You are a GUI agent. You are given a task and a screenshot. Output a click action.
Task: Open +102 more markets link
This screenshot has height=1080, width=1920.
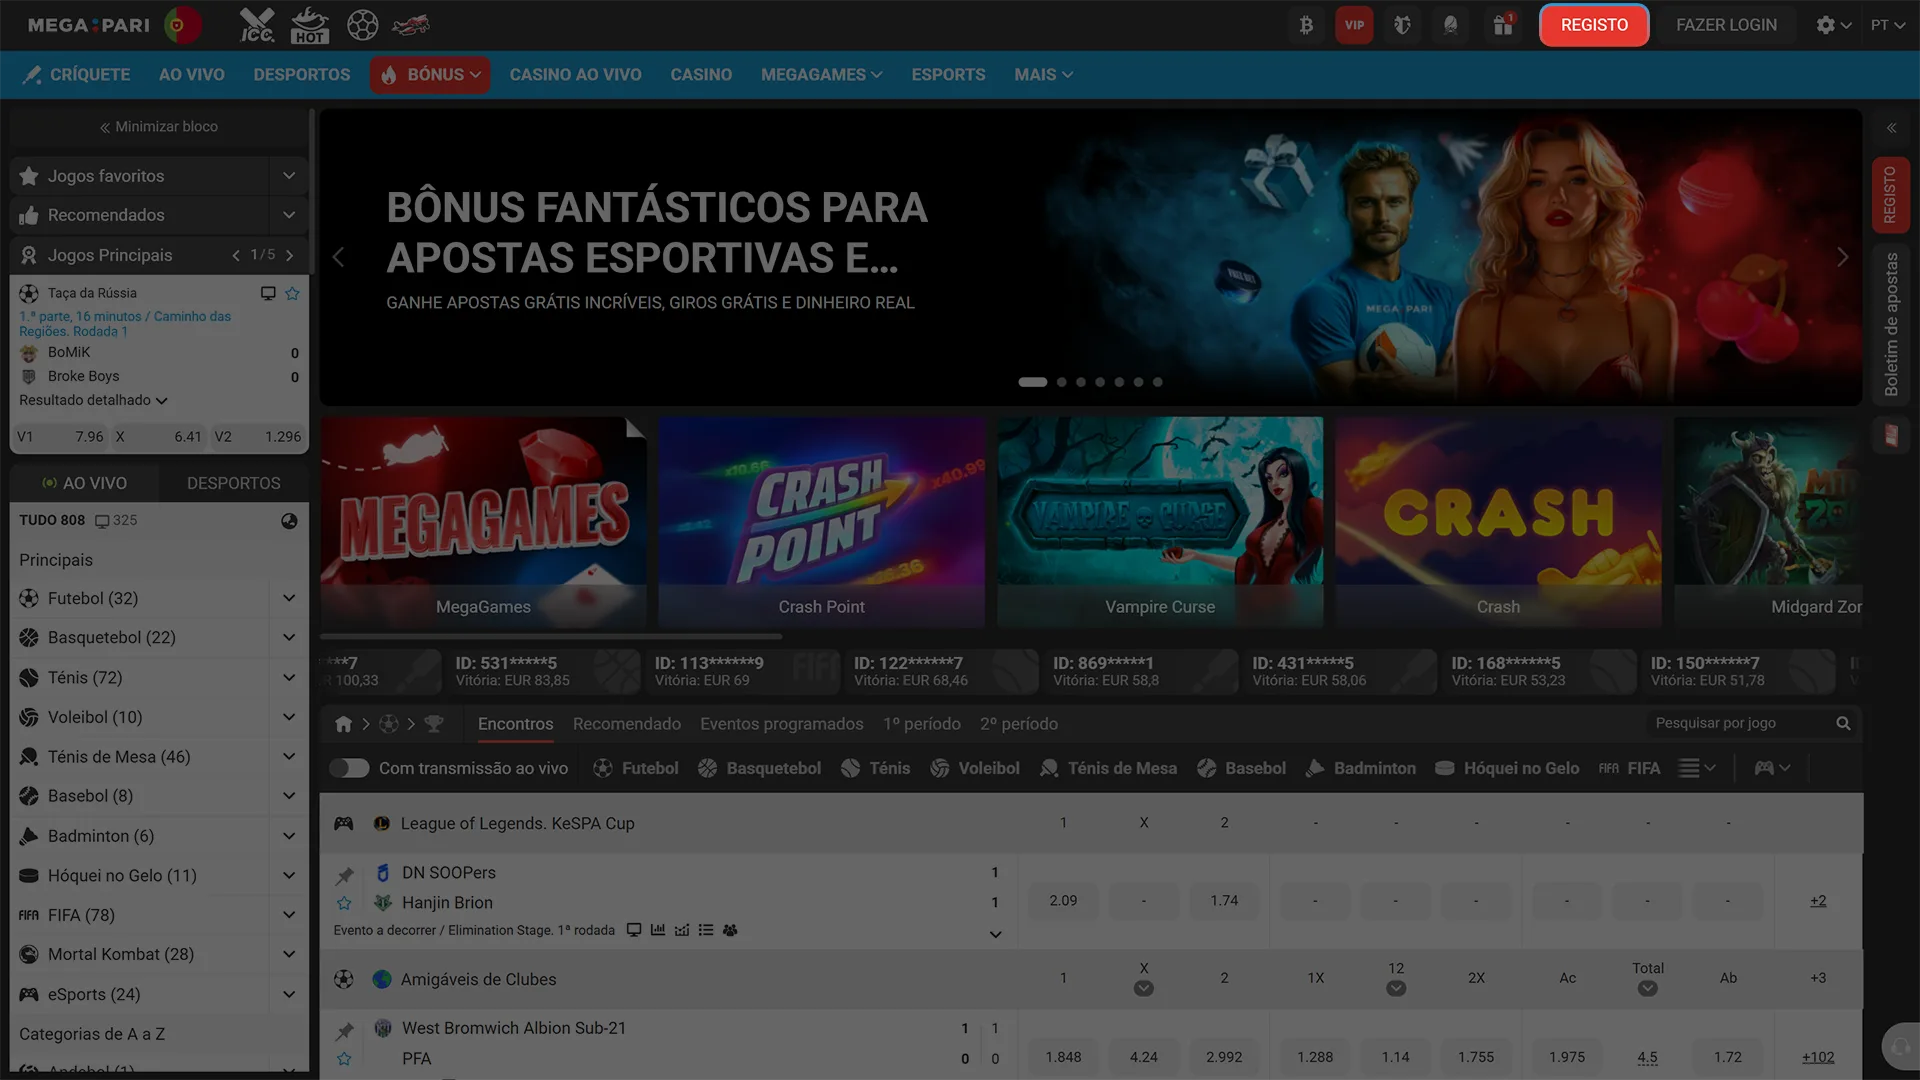(x=1817, y=1057)
